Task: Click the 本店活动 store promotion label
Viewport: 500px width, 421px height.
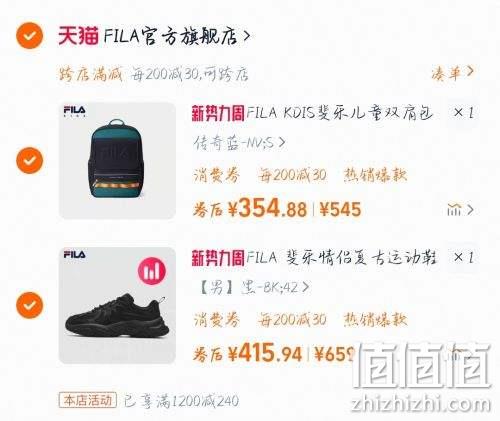Action: (88, 400)
